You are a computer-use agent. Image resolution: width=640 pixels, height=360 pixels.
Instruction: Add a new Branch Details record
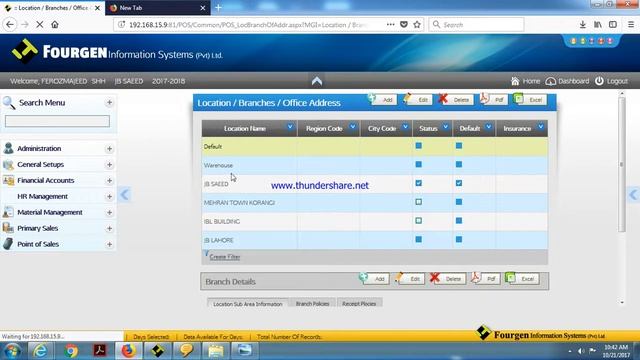374,279
